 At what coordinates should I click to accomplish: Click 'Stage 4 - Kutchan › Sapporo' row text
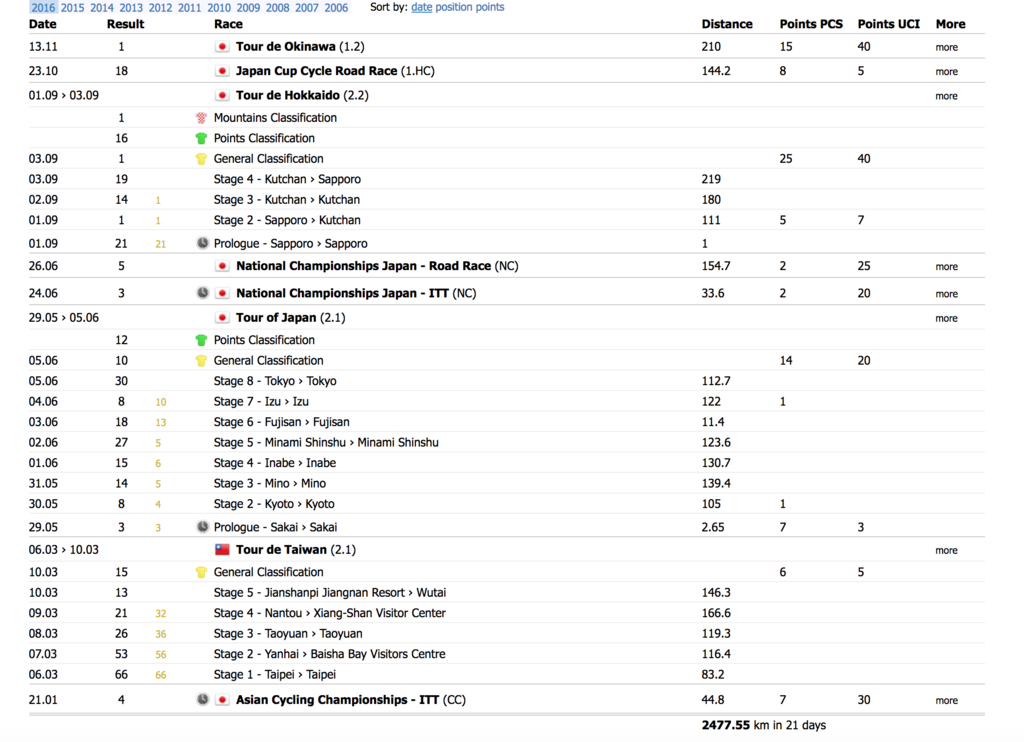[287, 180]
